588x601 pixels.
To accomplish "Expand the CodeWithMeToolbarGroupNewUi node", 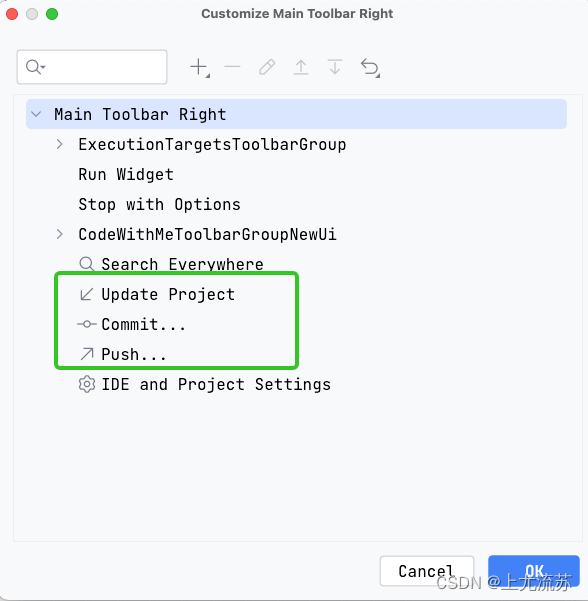I will pos(59,234).
